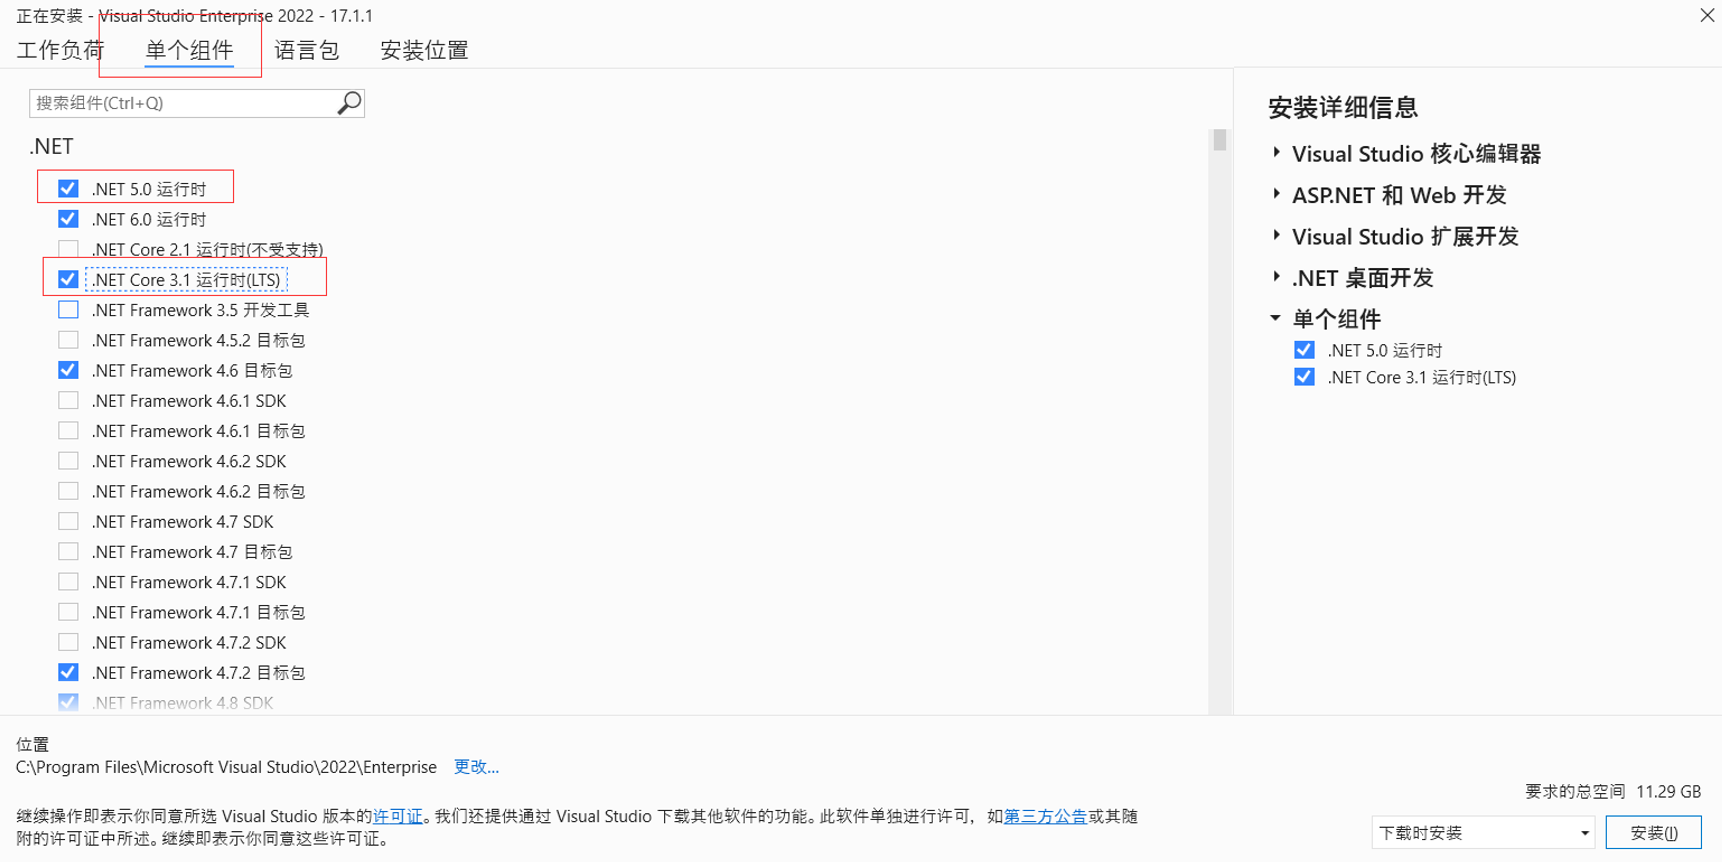Uncheck .NET 5.0 运行时 in install details
The width and height of the screenshot is (1722, 862).
(x=1304, y=350)
